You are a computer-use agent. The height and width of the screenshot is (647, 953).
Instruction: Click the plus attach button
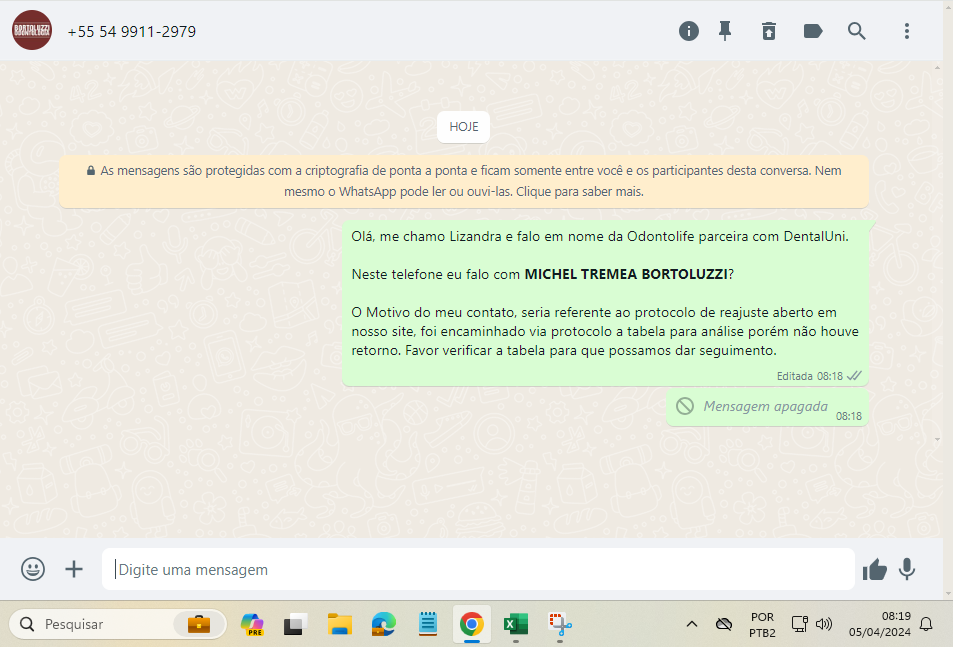point(74,569)
